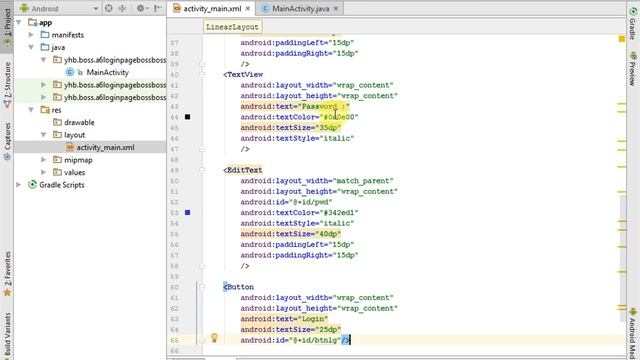This screenshot has height=360, width=640.
Task: Close the activity_main.xml tab
Action: click(248, 9)
